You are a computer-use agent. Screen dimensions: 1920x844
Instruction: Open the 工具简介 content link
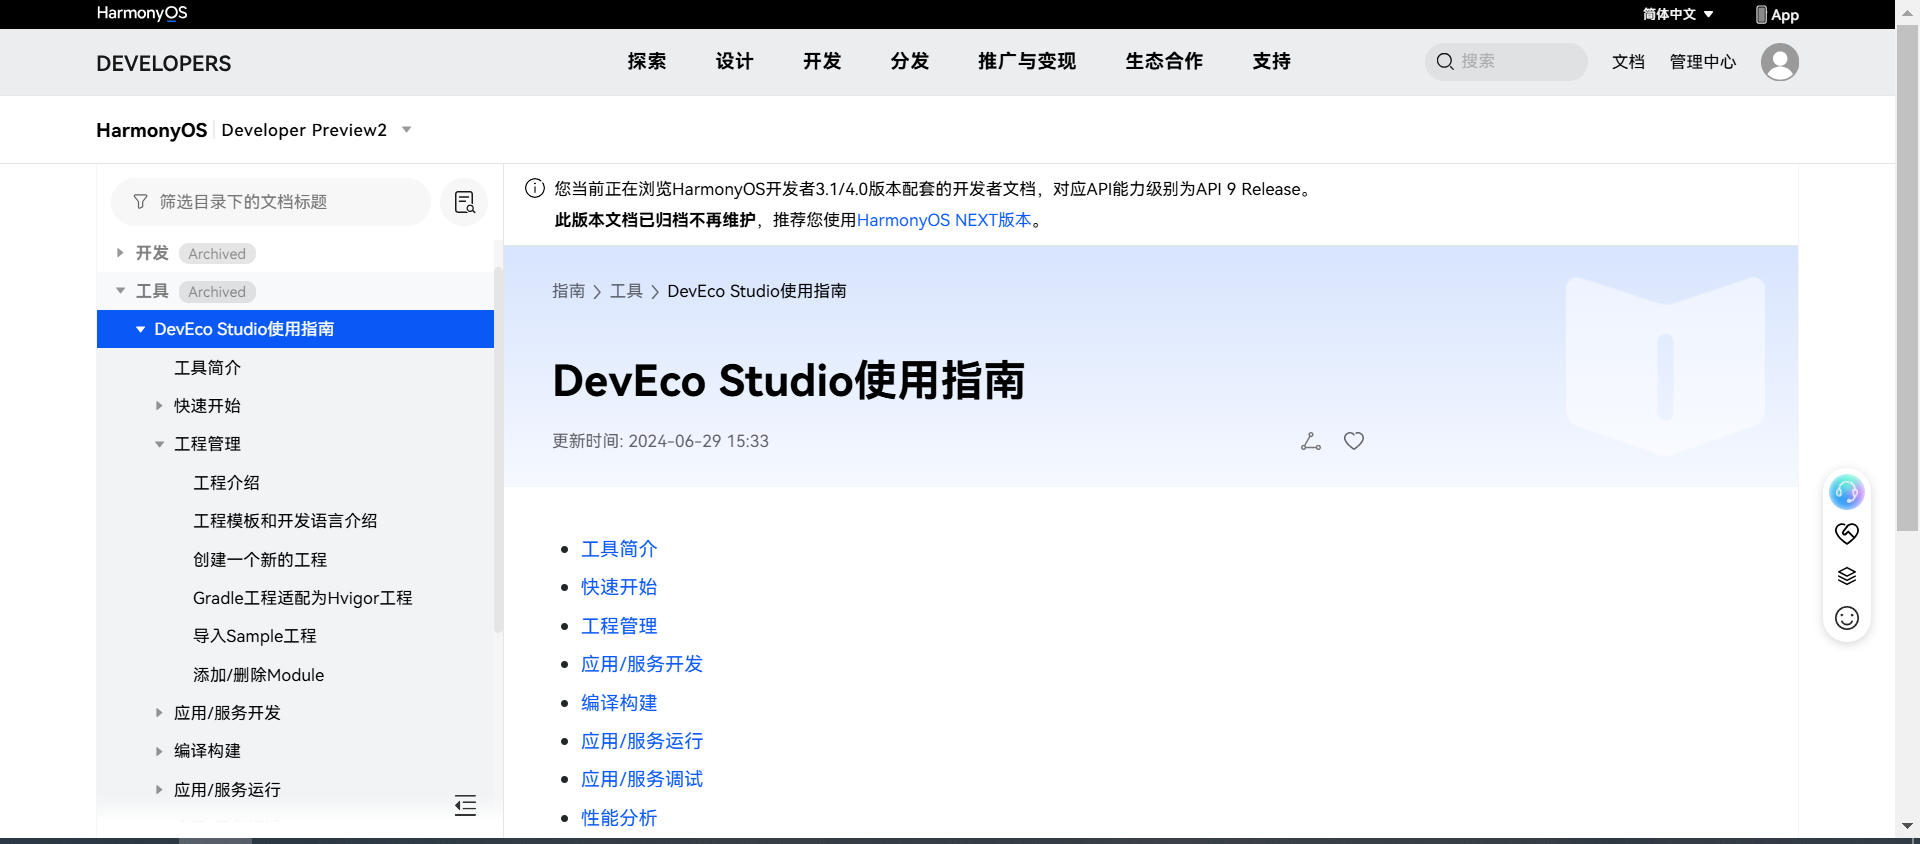(x=619, y=549)
